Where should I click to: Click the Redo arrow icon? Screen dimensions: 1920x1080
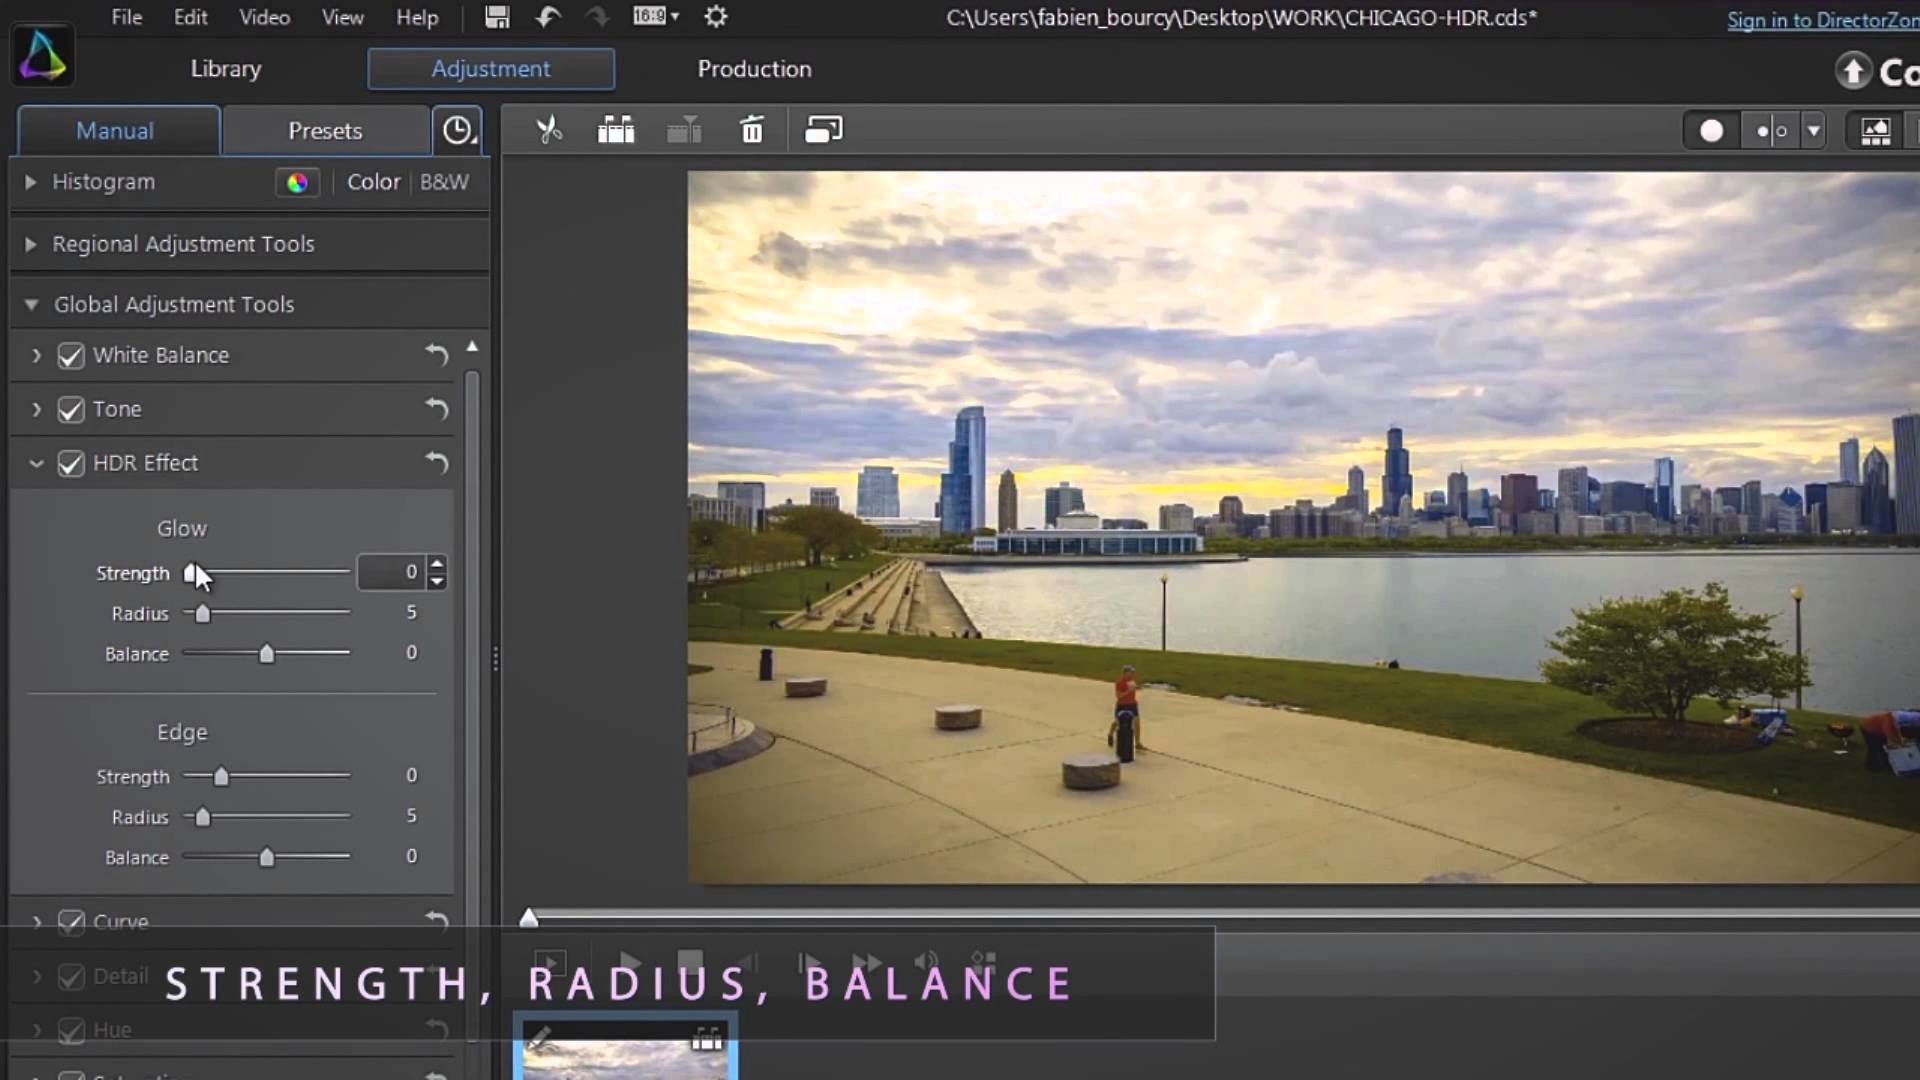tap(597, 17)
